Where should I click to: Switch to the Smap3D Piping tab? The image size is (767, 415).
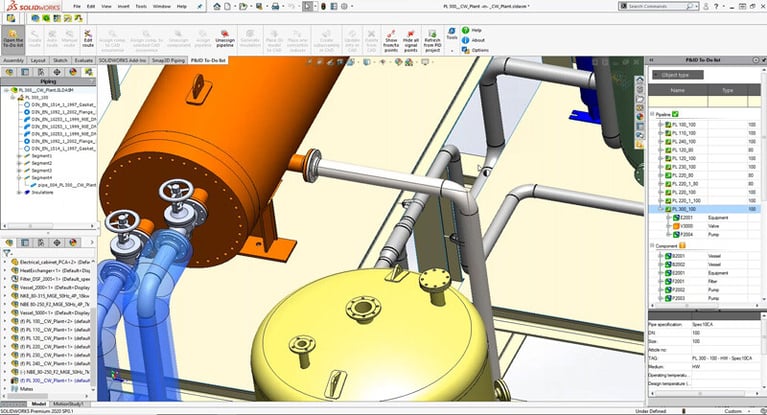click(x=168, y=60)
